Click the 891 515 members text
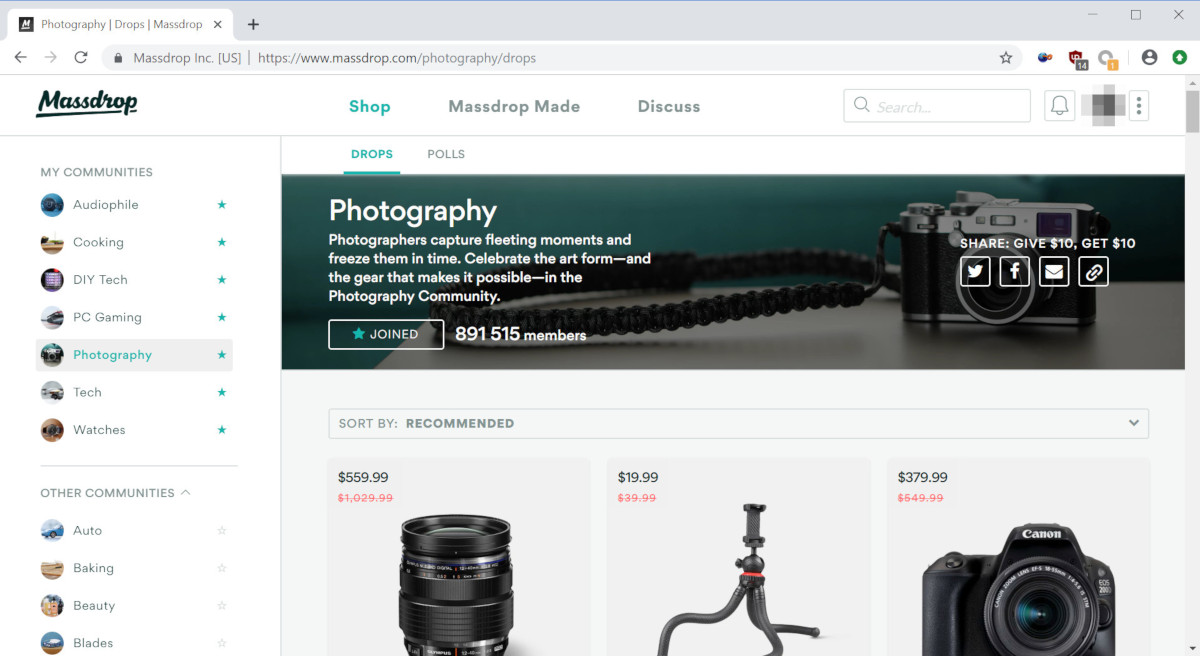 [521, 334]
